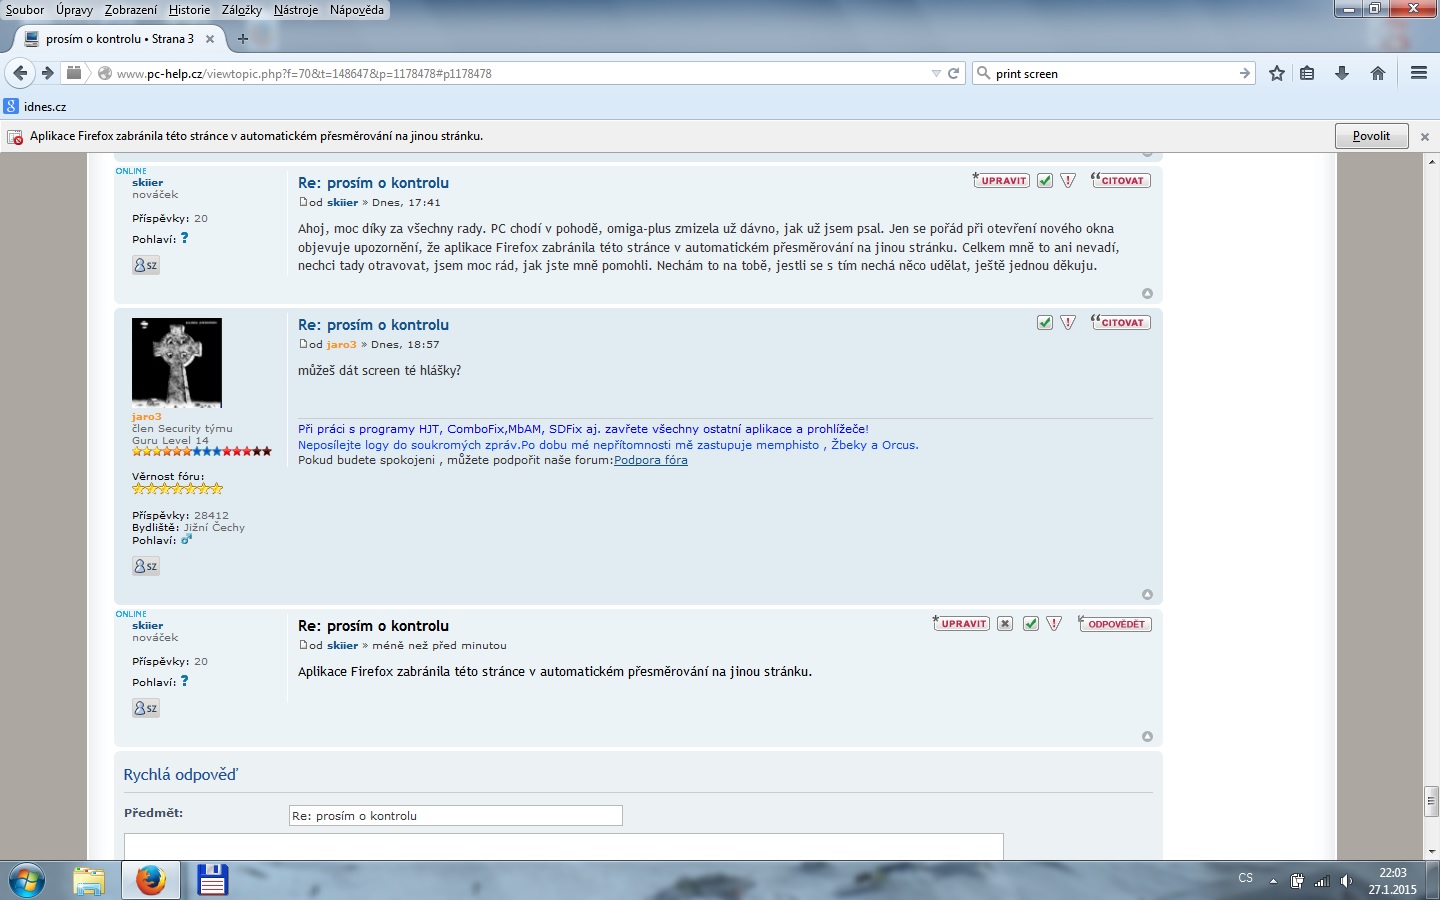The image size is (1440, 900).
Task: Open the Windows Start button
Action: coord(27,881)
